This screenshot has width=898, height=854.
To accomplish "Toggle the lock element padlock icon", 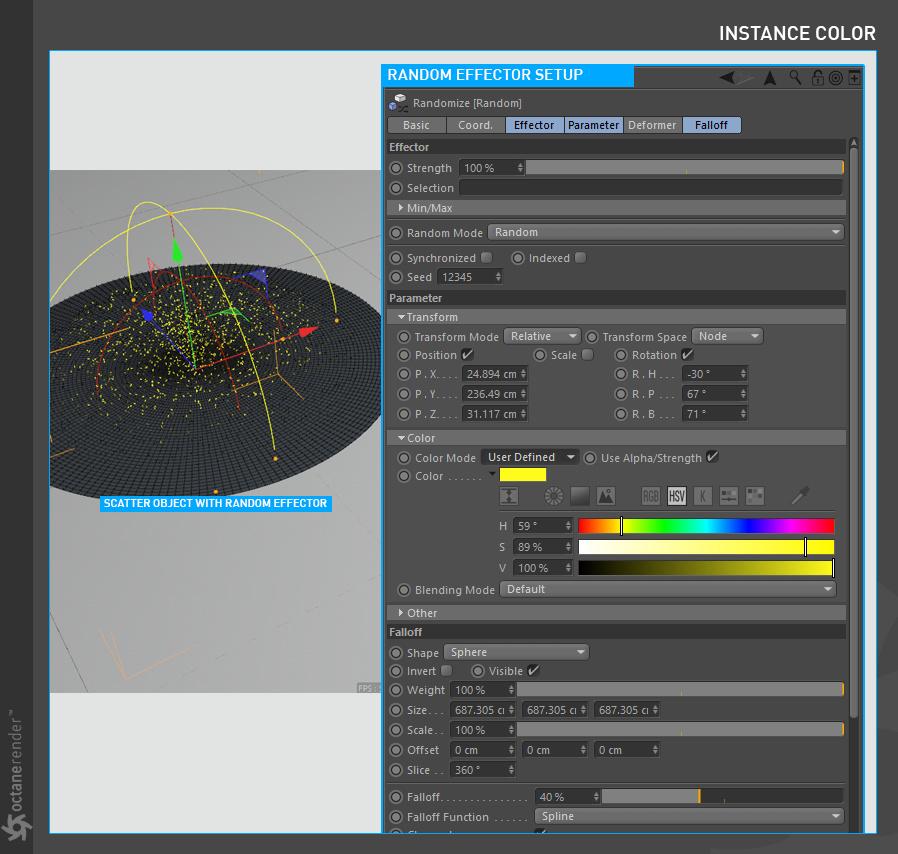I will point(817,78).
